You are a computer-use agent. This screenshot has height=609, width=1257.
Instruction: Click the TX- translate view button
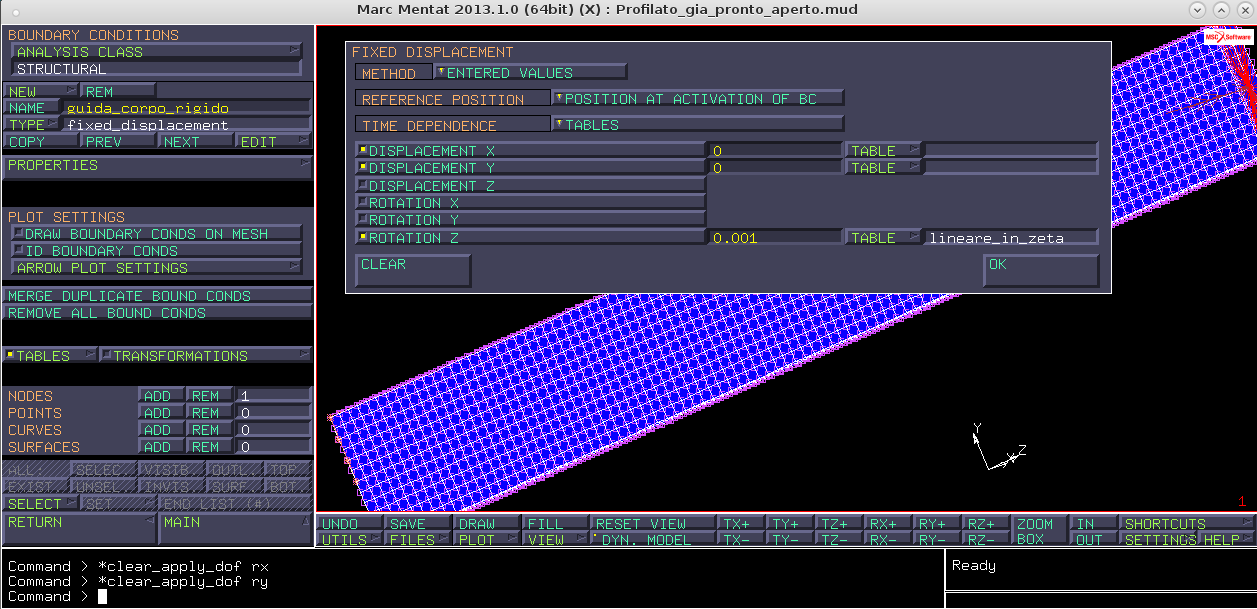[x=741, y=540]
